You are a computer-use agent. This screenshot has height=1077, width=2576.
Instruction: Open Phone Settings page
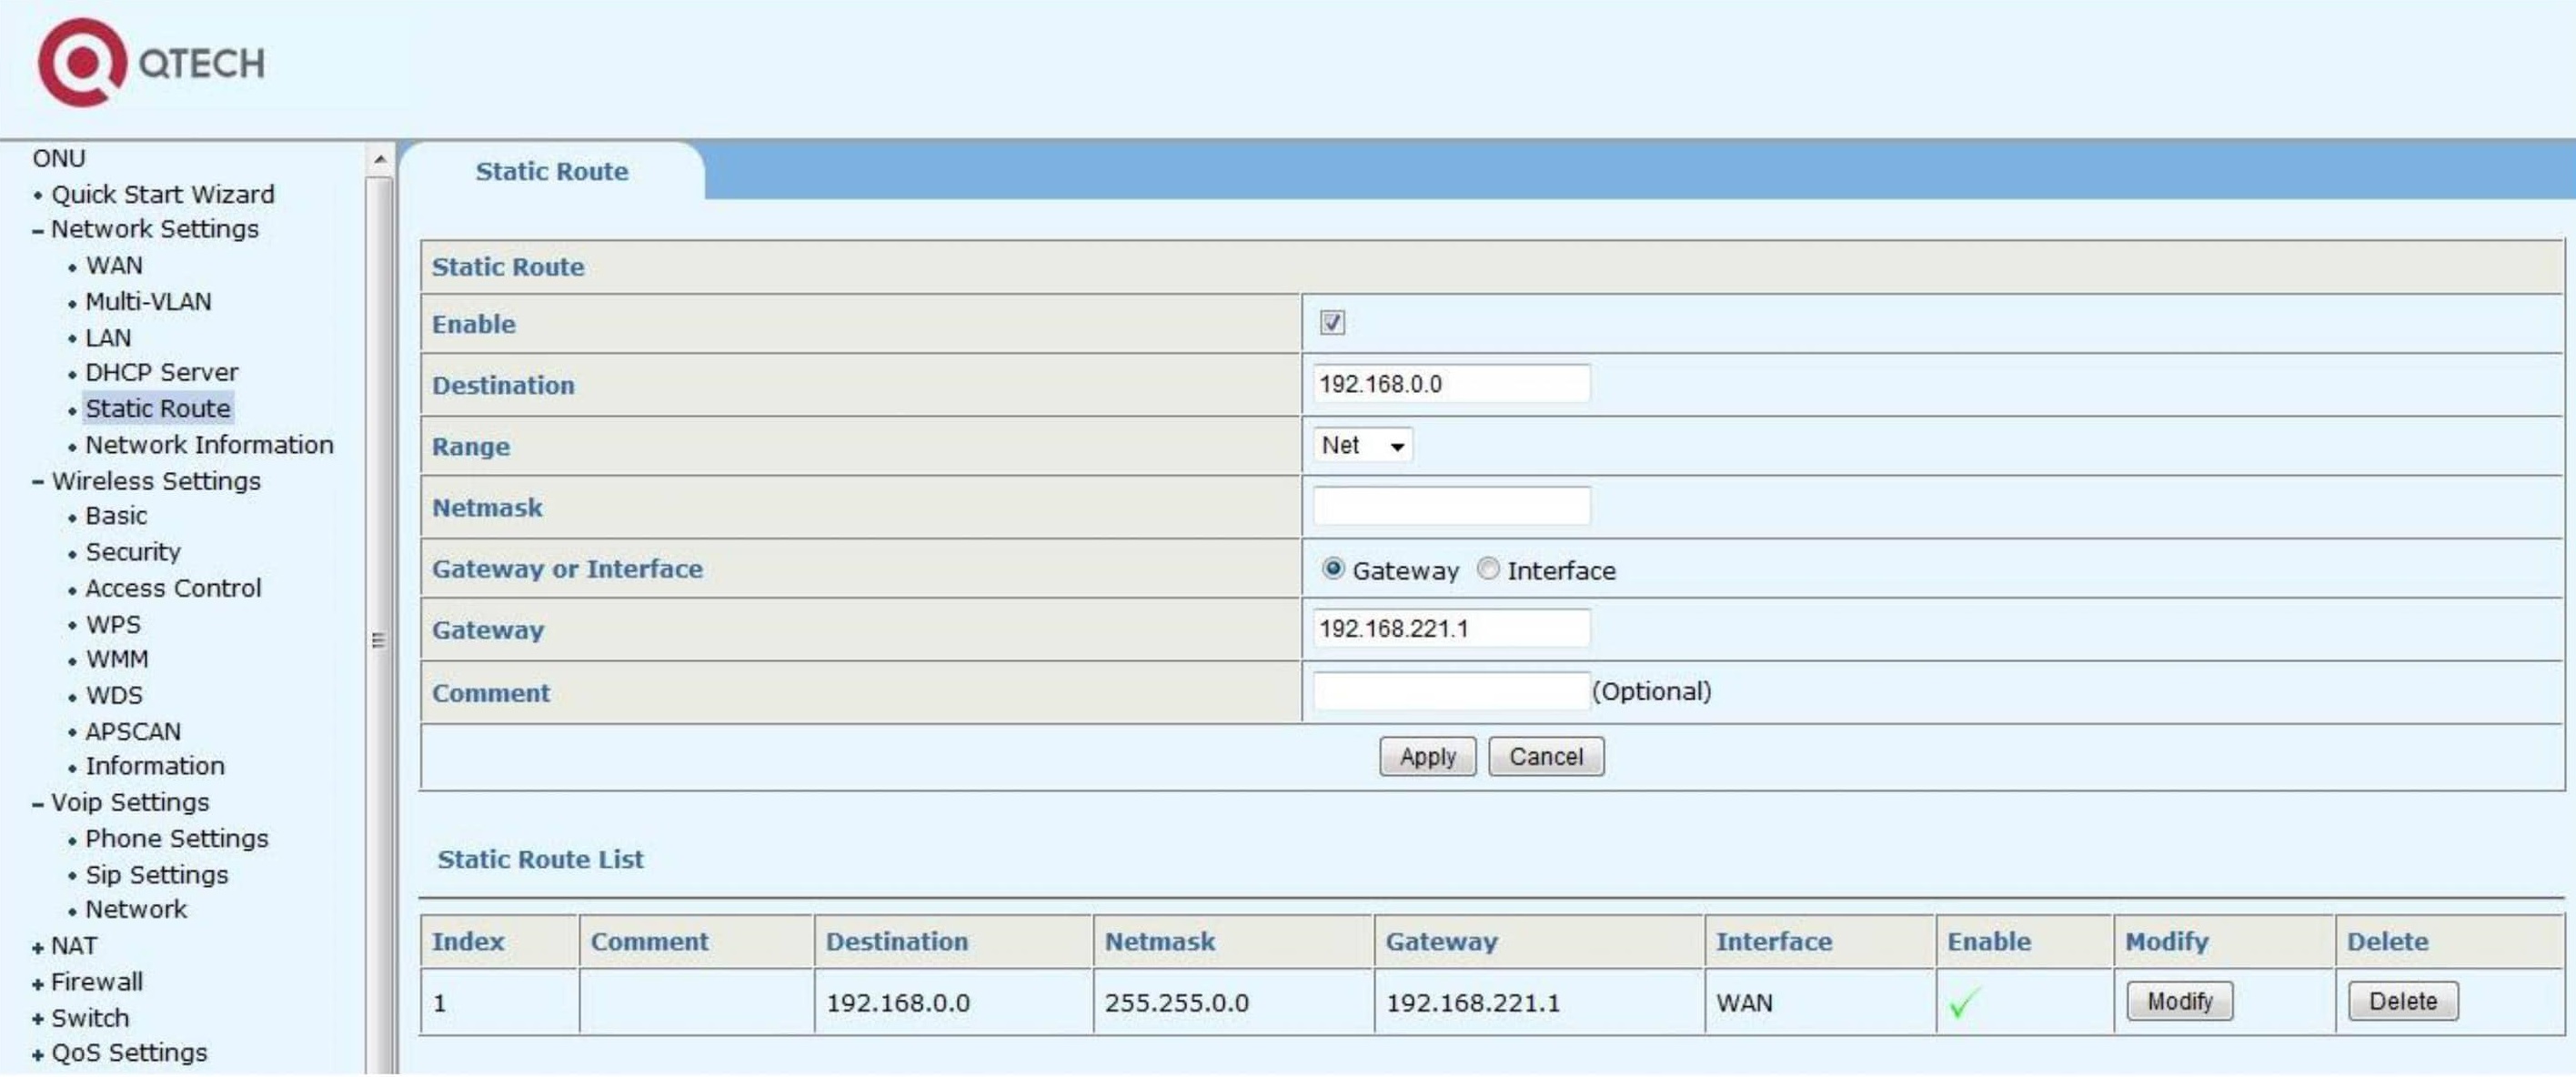177,839
